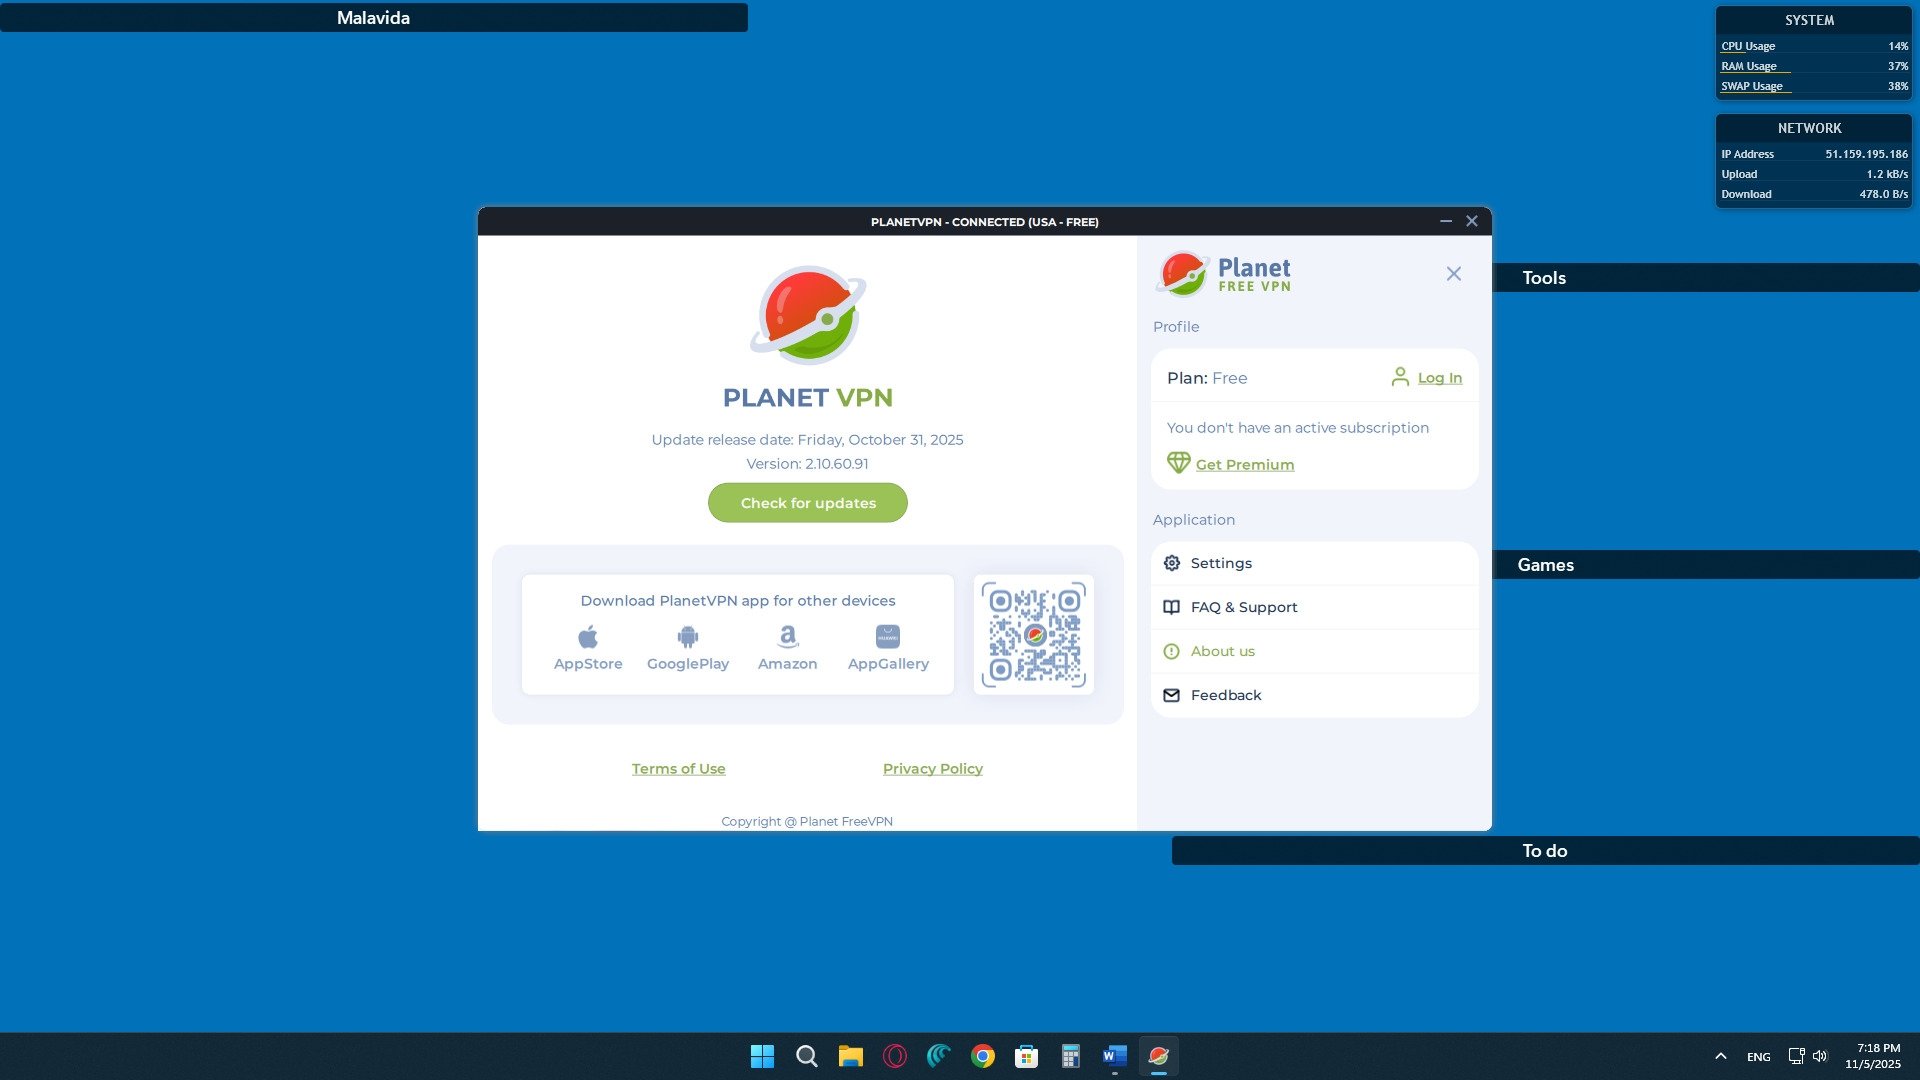Click the large Planet VPN logo
This screenshot has height=1080, width=1920.
tap(807, 315)
